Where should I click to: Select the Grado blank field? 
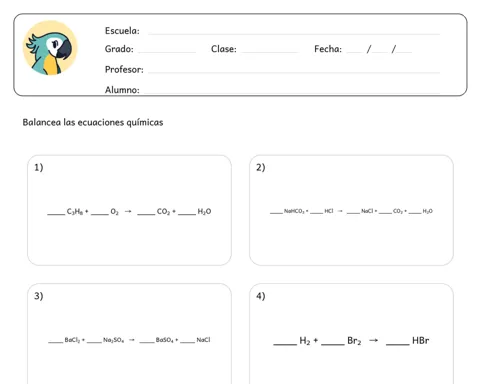click(x=167, y=52)
